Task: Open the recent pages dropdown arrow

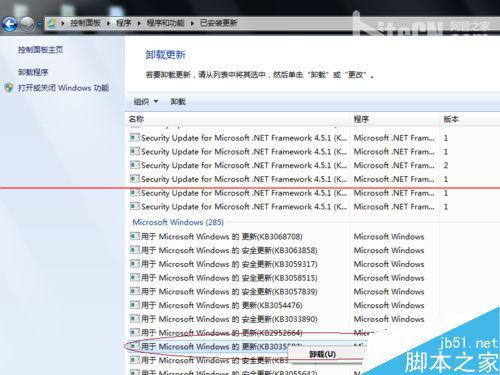Action: click(x=39, y=24)
